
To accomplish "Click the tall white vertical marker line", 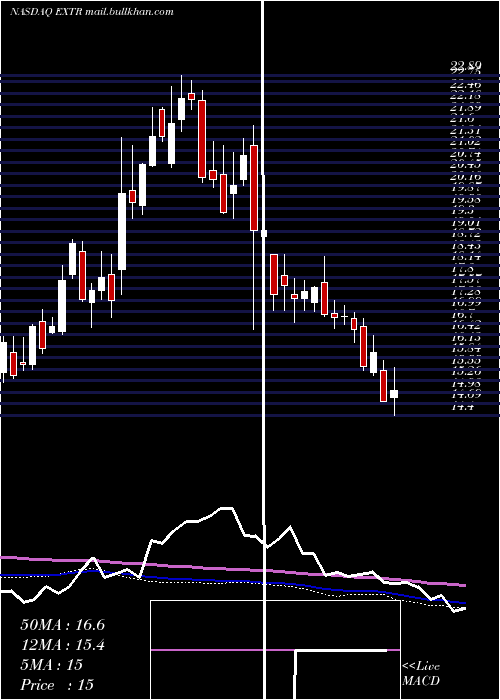I will pos(263,350).
